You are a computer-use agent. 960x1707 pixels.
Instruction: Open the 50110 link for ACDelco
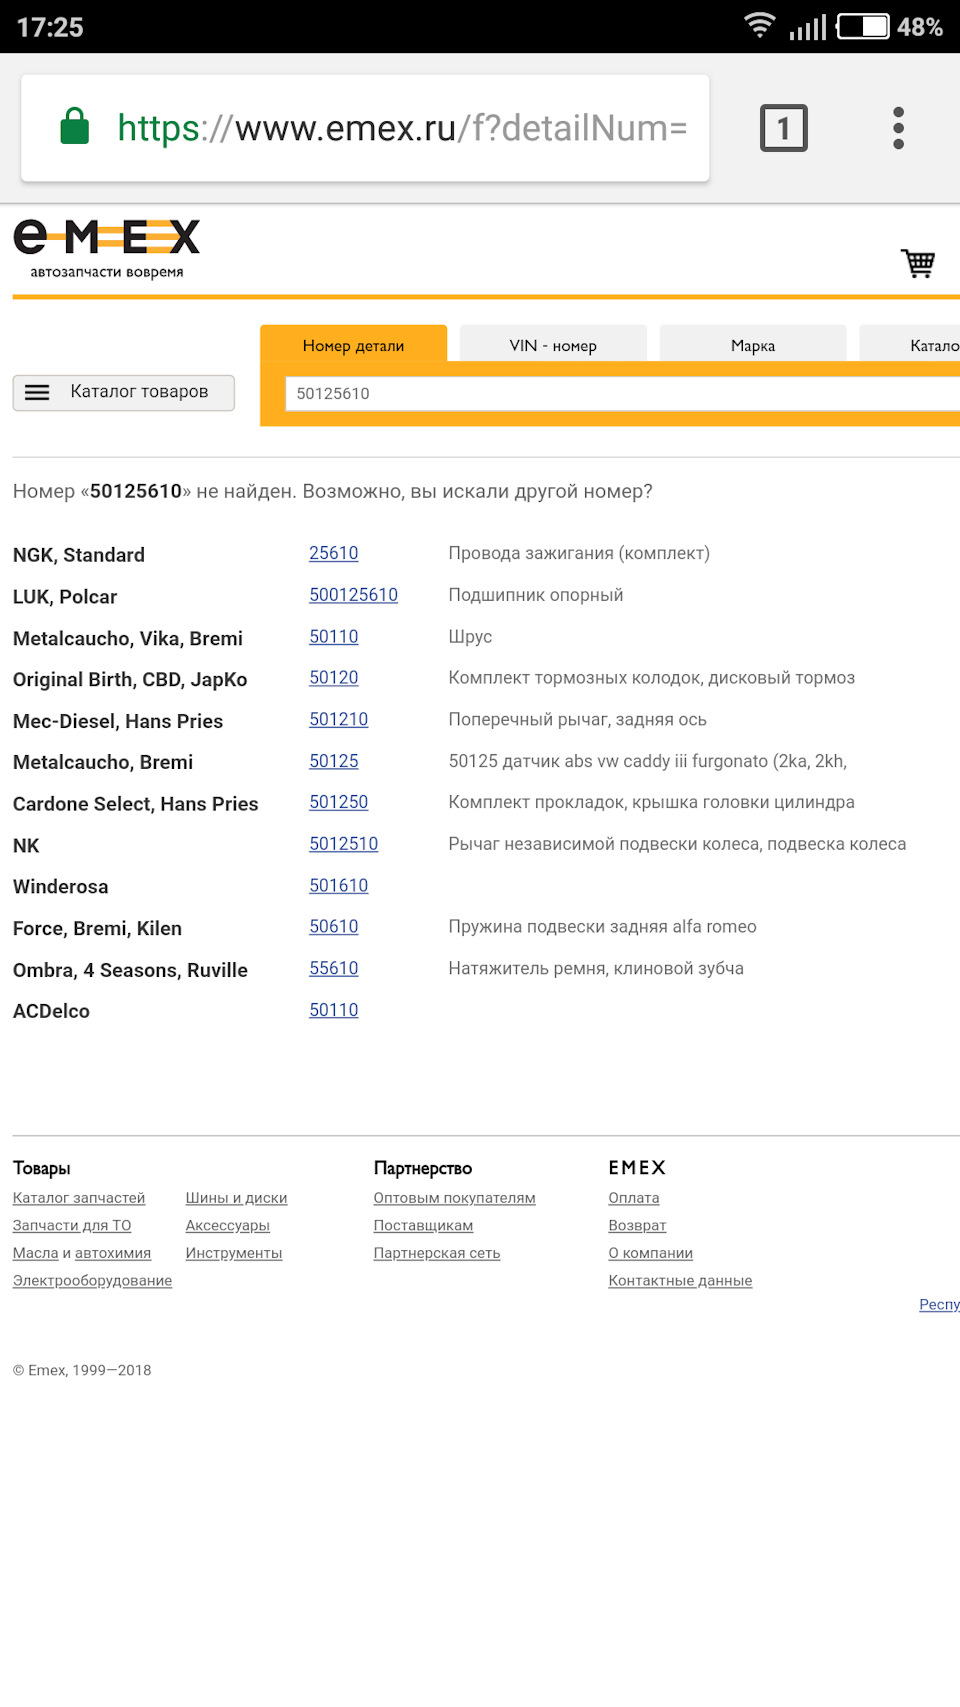(334, 1010)
